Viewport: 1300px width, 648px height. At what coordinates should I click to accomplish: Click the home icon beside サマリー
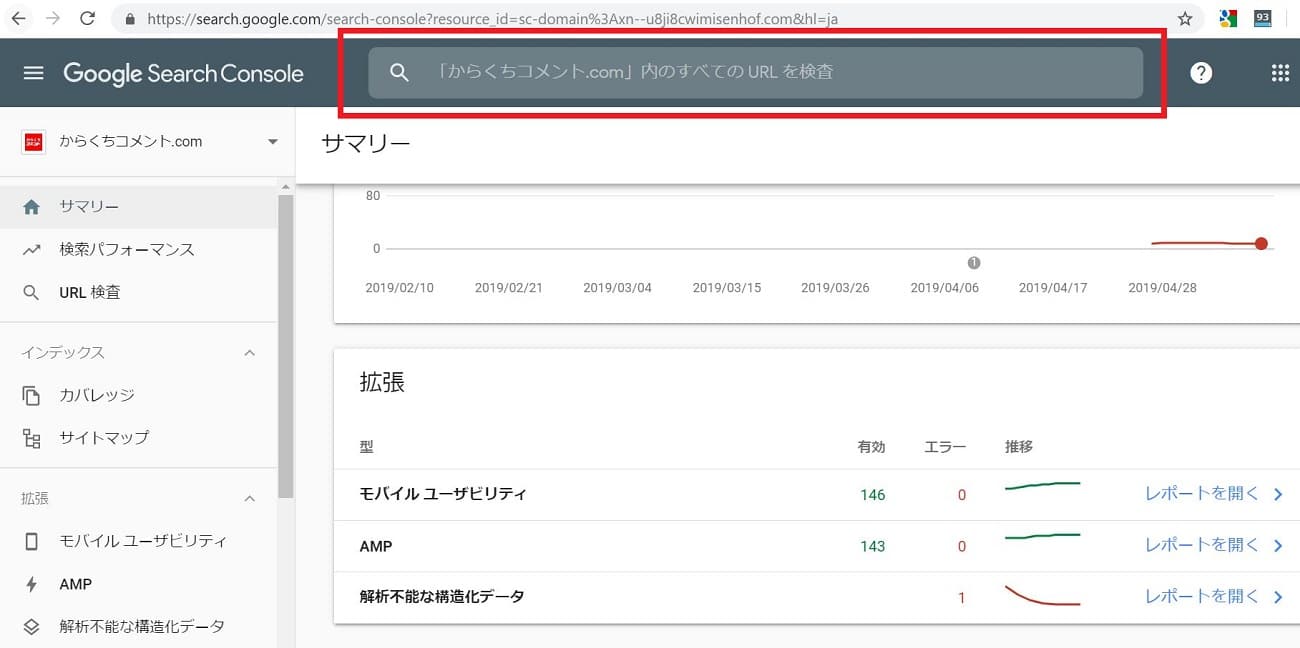32,207
